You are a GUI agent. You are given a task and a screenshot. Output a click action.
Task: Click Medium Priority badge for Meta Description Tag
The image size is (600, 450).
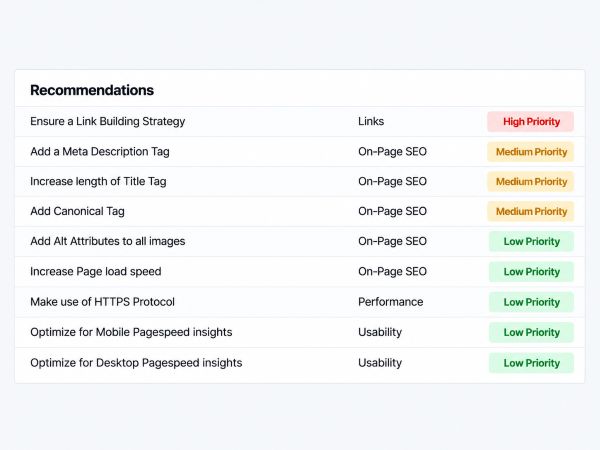click(x=530, y=152)
